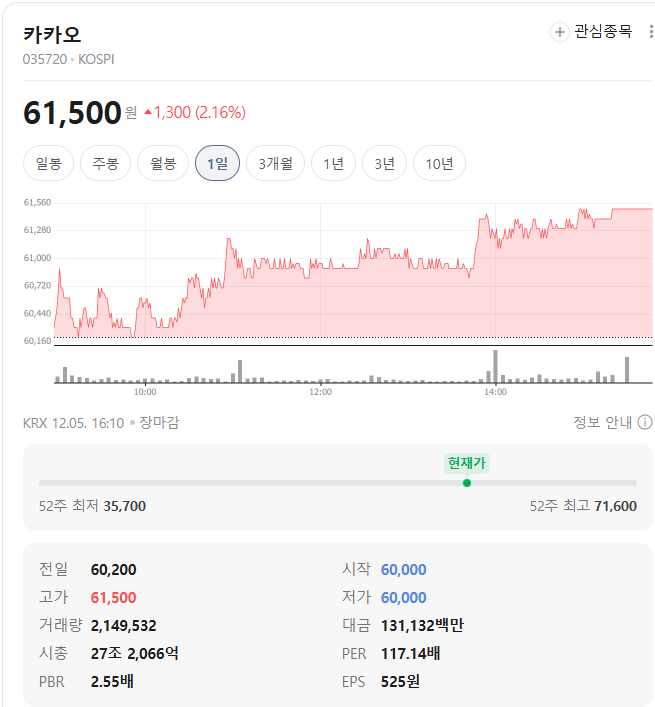Click the 정보 안내 info circle icon
The image size is (655, 707).
click(x=645, y=422)
